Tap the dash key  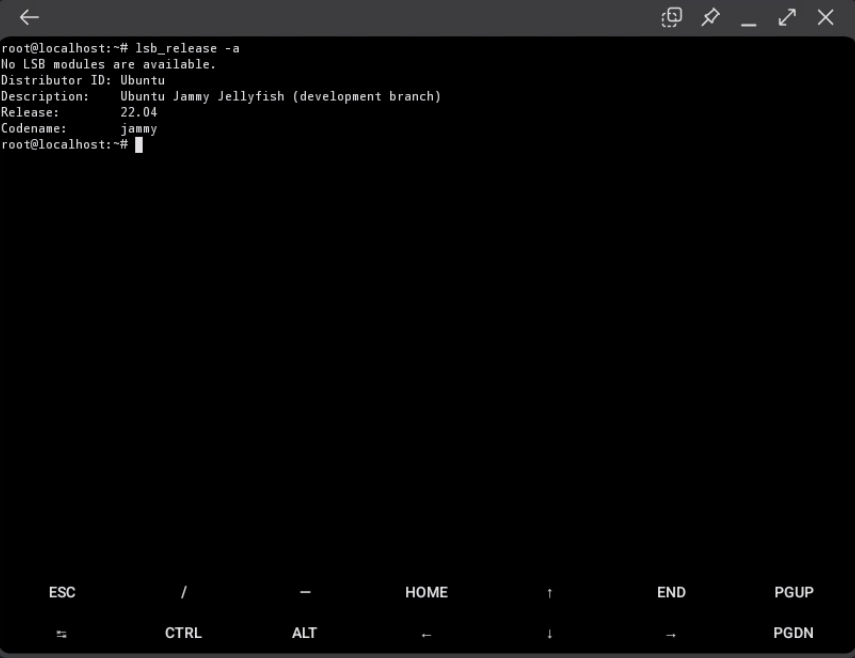point(305,592)
